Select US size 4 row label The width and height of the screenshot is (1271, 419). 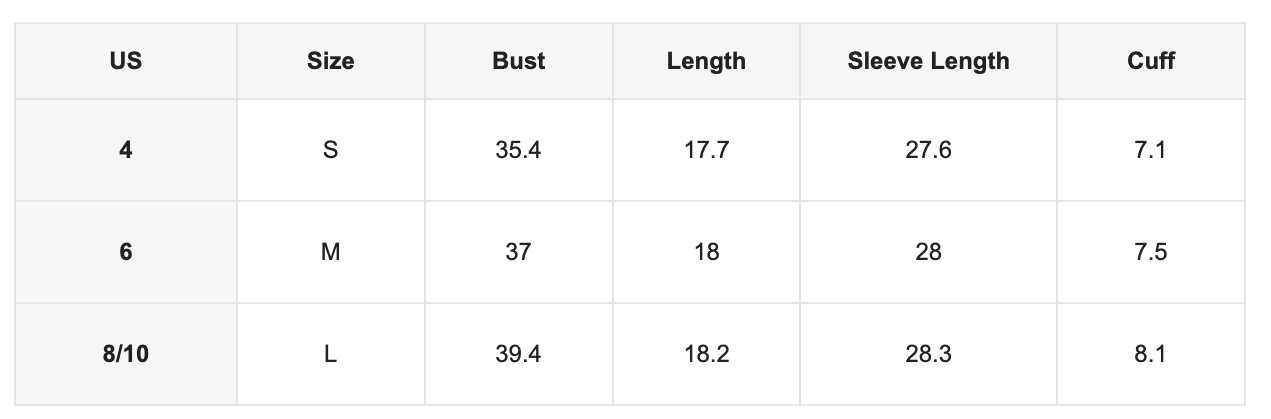[126, 150]
